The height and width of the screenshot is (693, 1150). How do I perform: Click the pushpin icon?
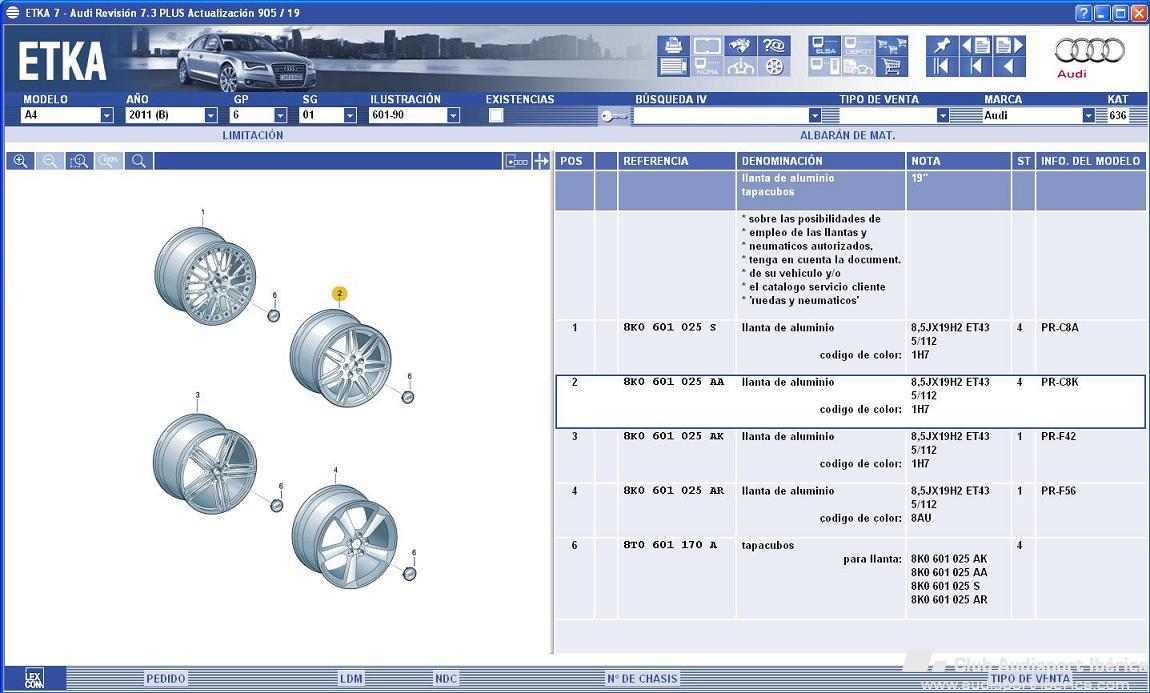[x=942, y=45]
